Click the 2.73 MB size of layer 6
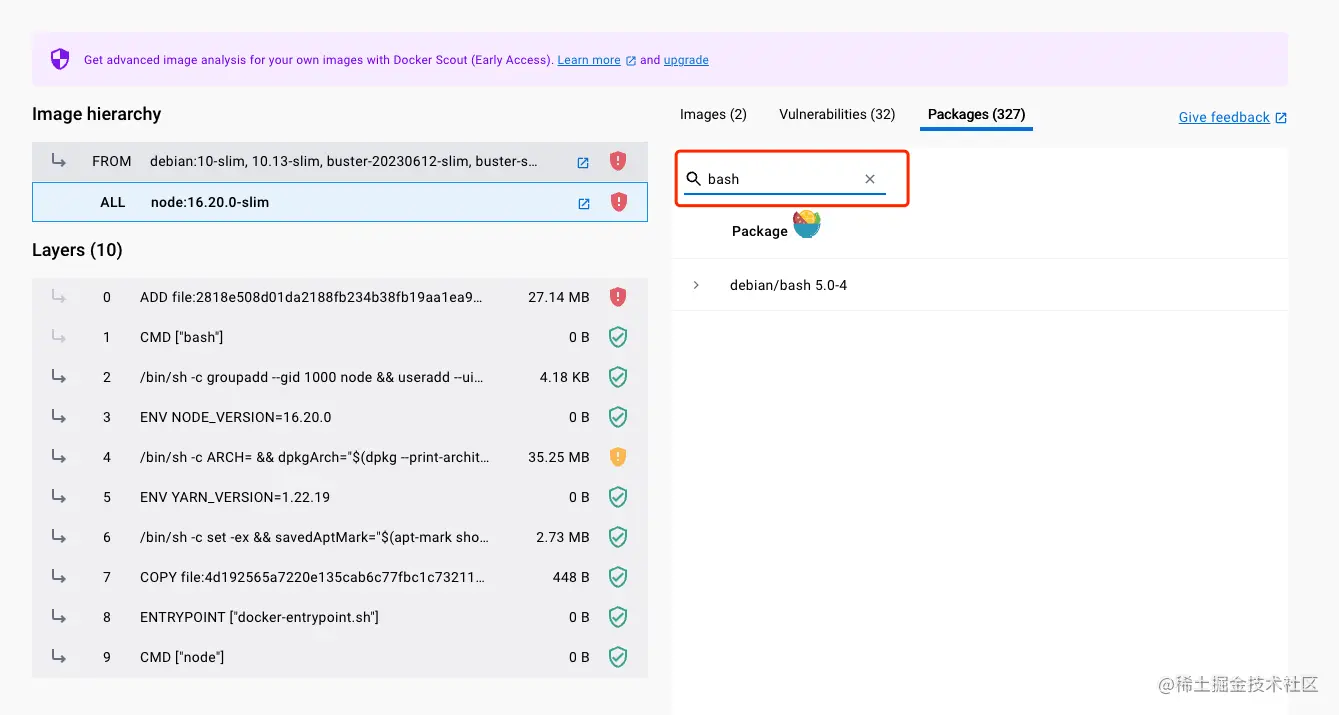The width and height of the screenshot is (1339, 715). coord(563,537)
